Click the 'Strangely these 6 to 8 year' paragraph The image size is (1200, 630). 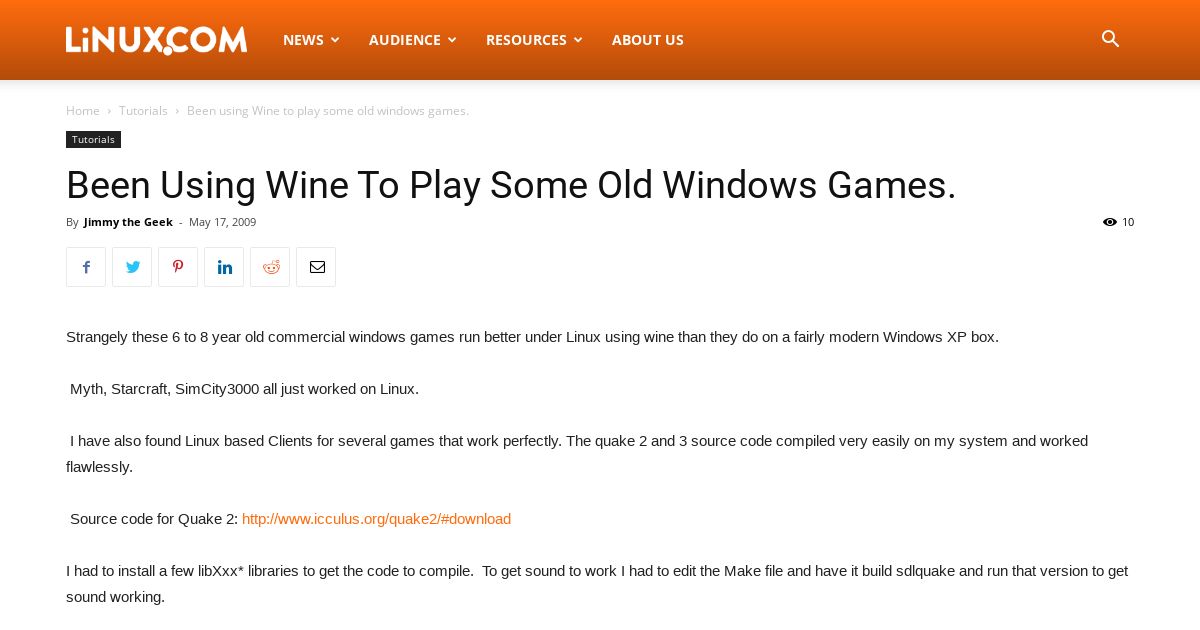[x=532, y=337]
